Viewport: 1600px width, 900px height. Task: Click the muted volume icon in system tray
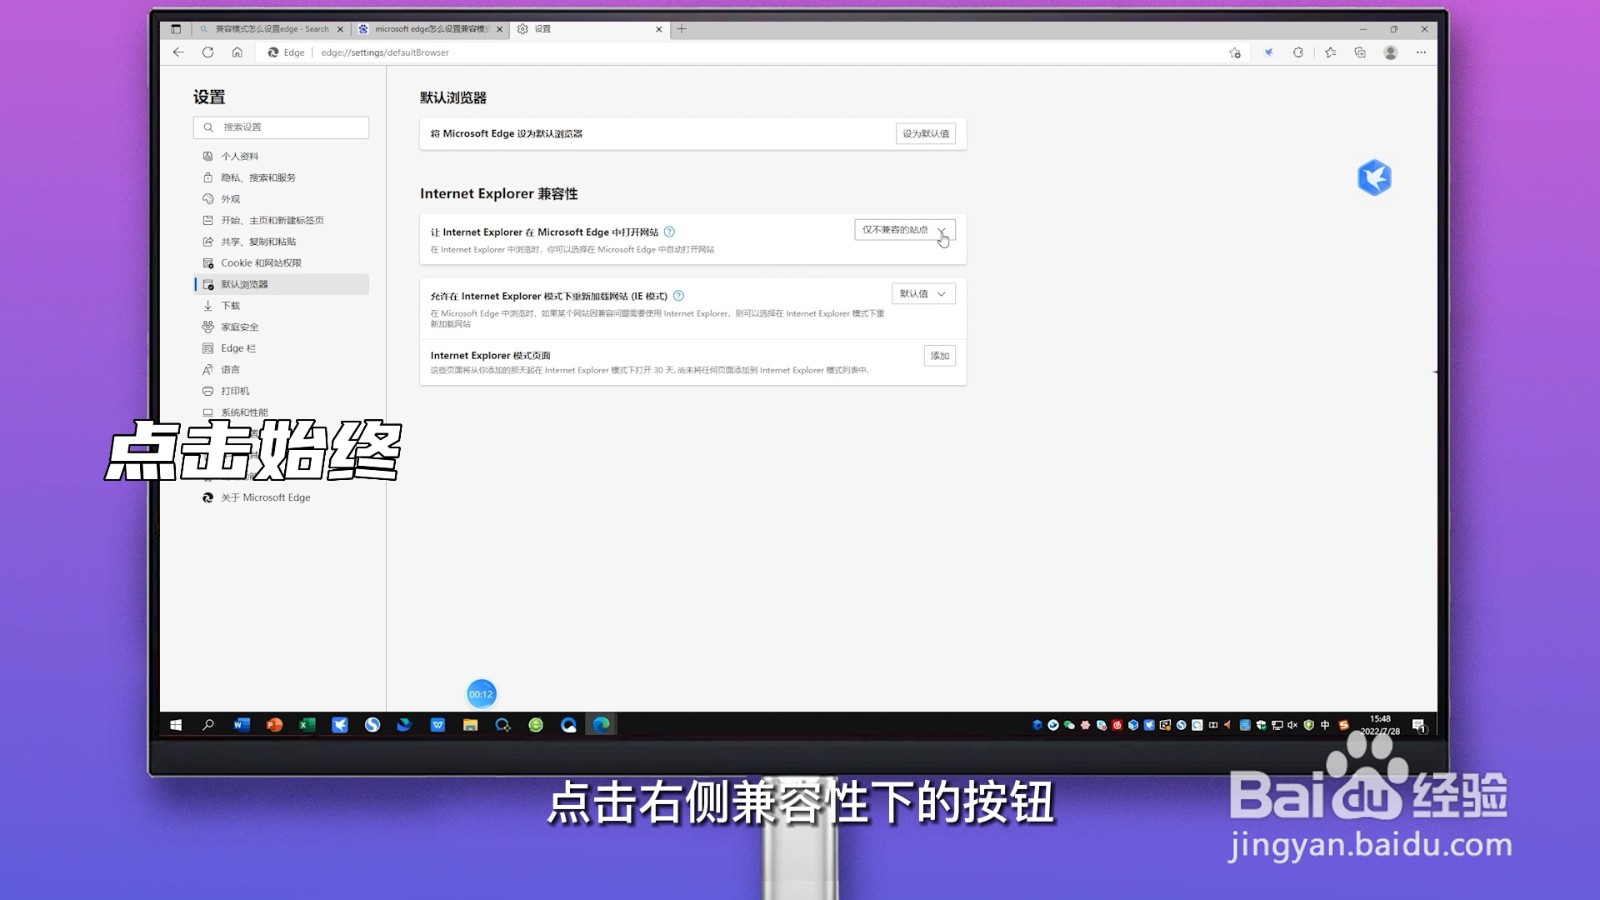click(x=1292, y=725)
